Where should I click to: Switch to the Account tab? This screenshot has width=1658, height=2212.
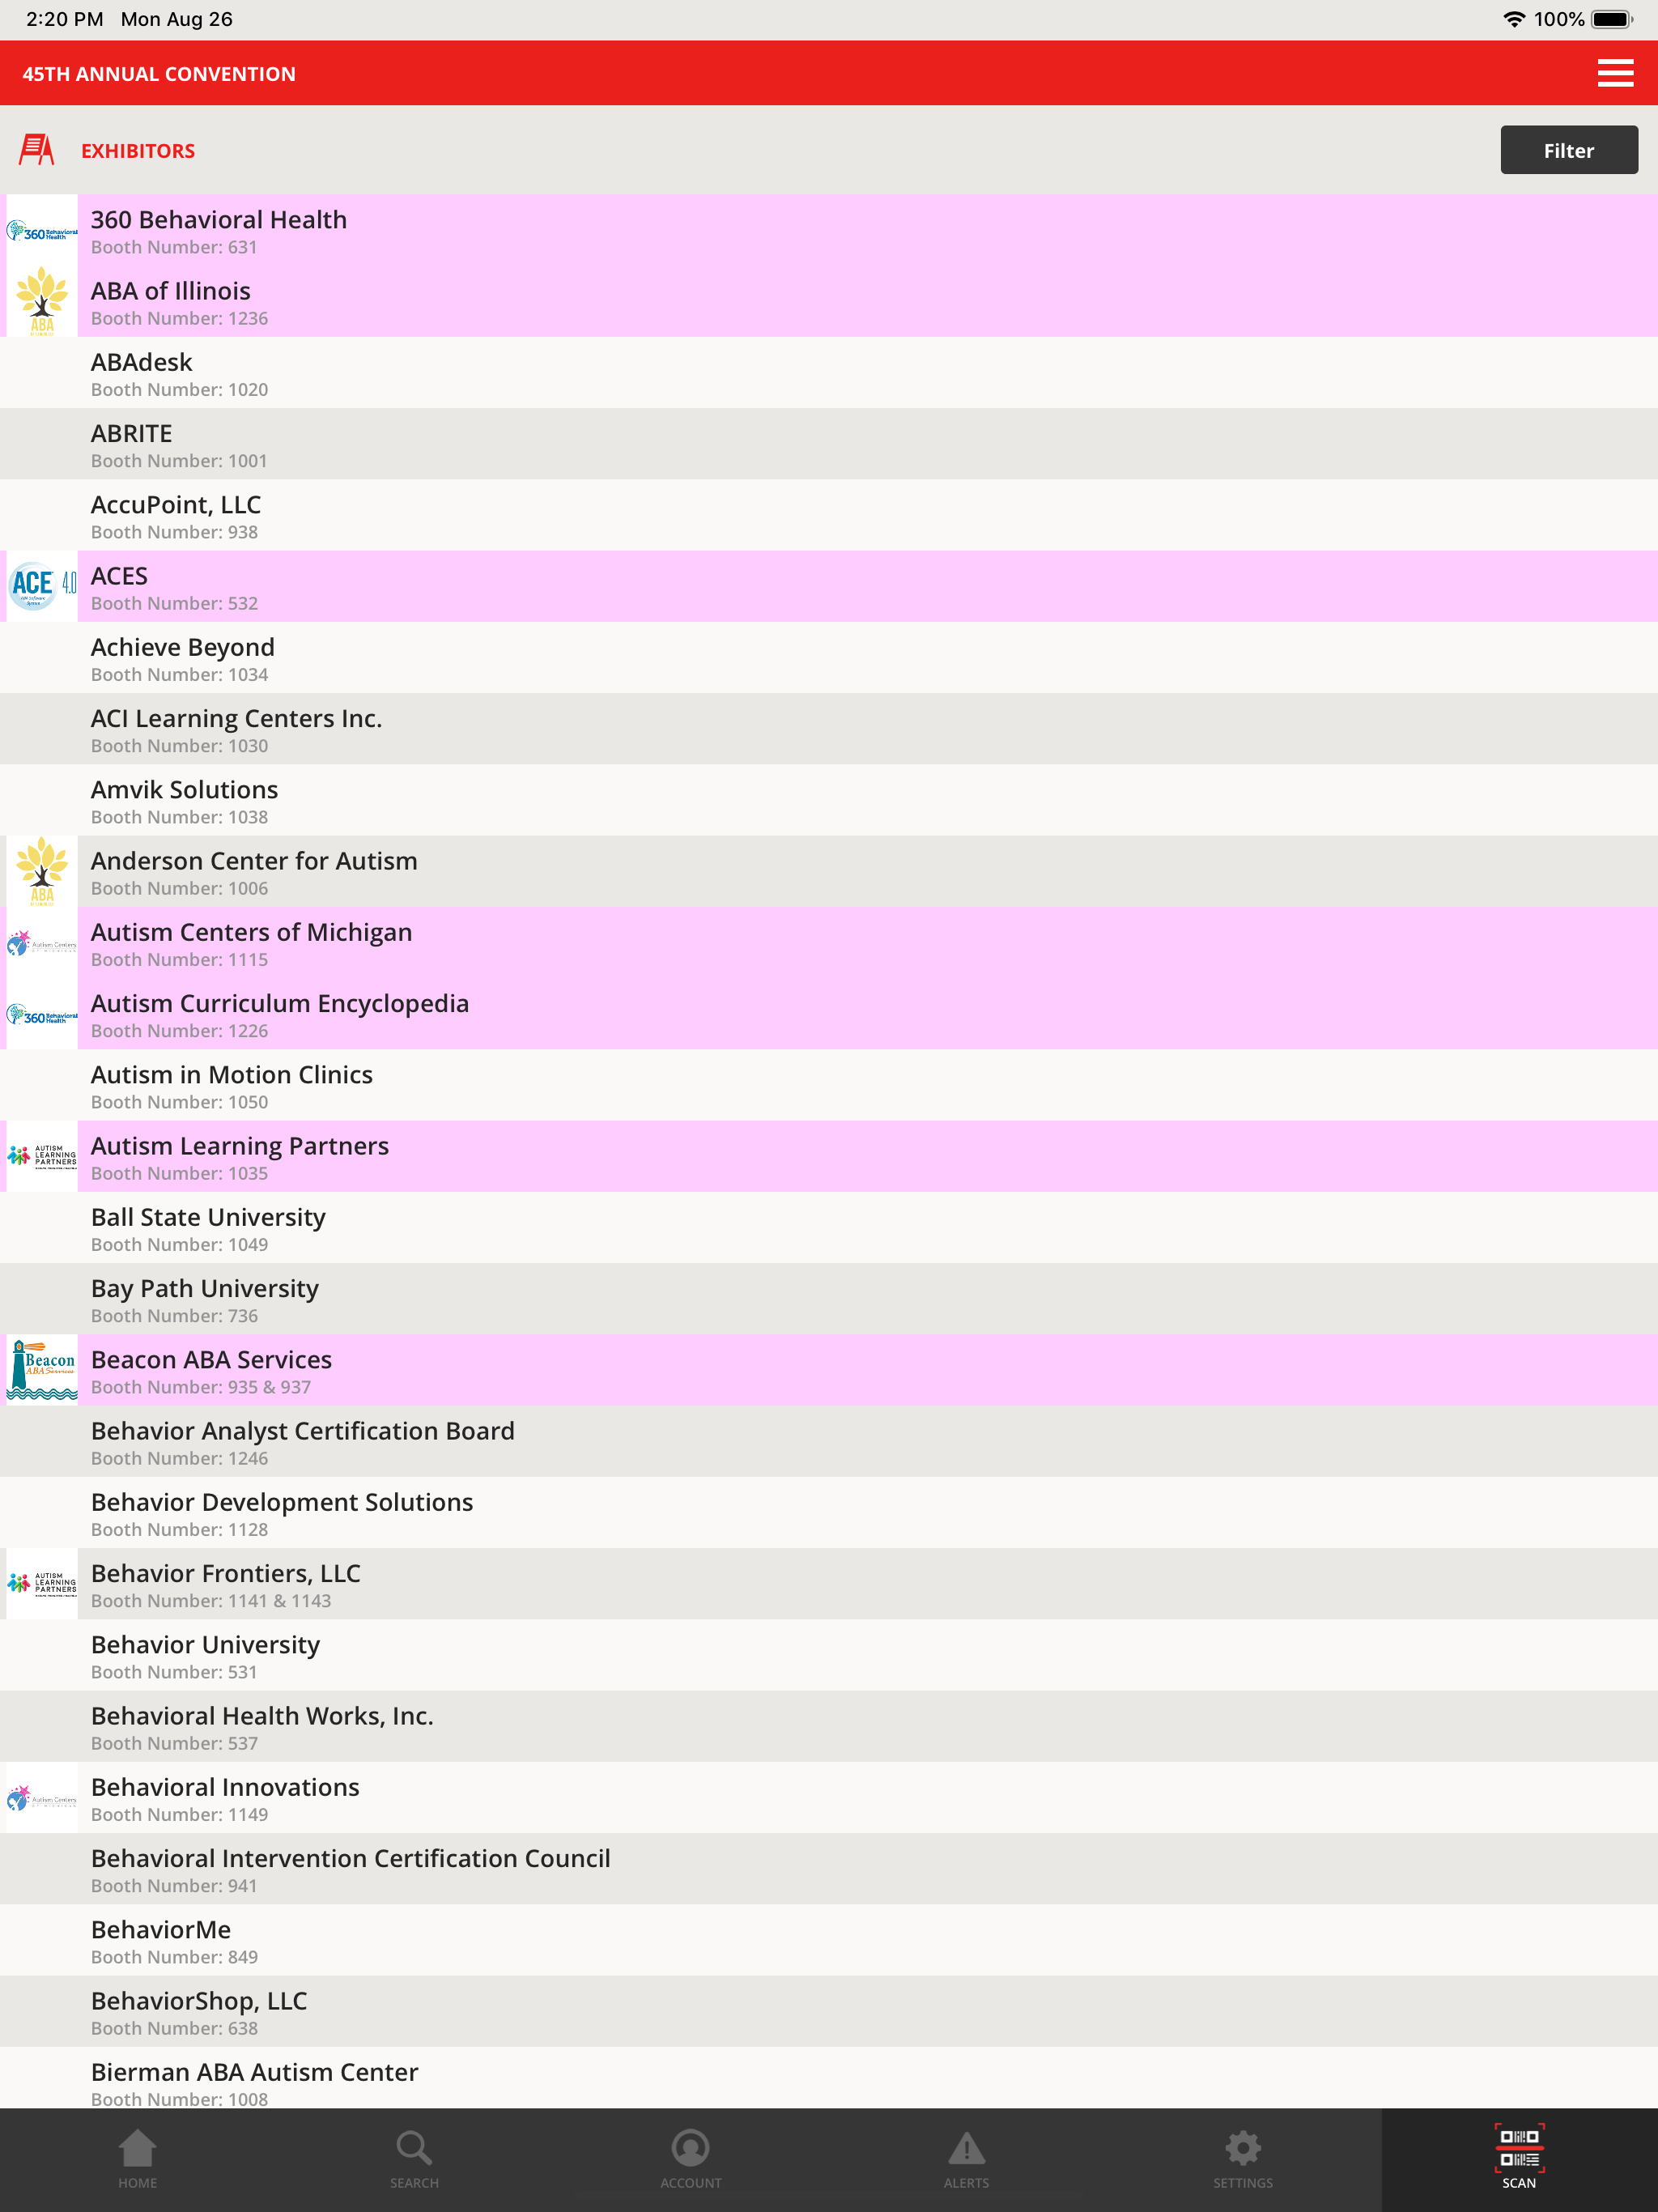(x=690, y=2159)
